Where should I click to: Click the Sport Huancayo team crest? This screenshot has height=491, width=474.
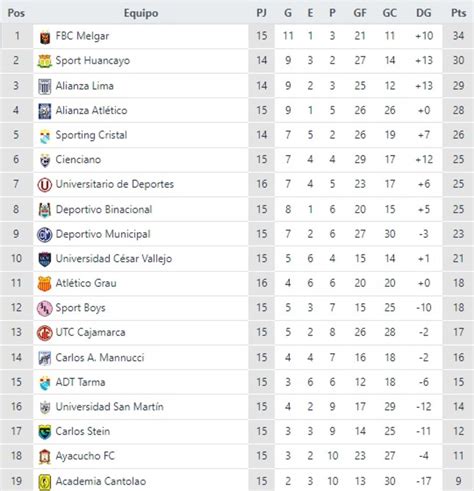pyautogui.click(x=45, y=61)
